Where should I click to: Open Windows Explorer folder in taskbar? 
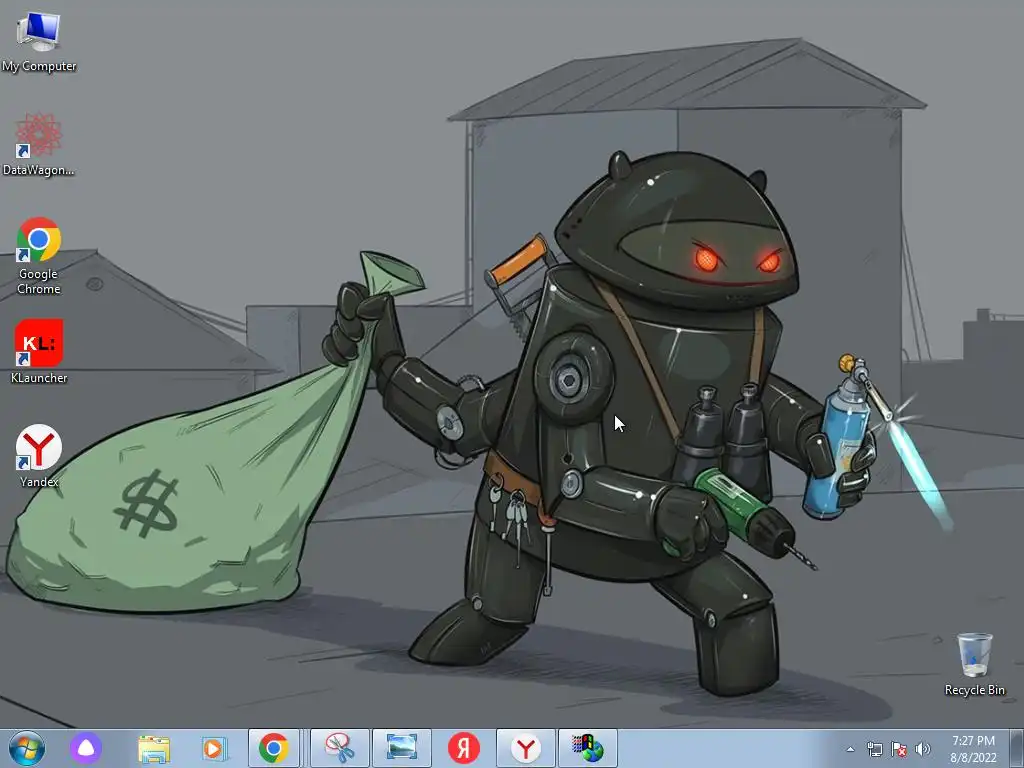(154, 748)
